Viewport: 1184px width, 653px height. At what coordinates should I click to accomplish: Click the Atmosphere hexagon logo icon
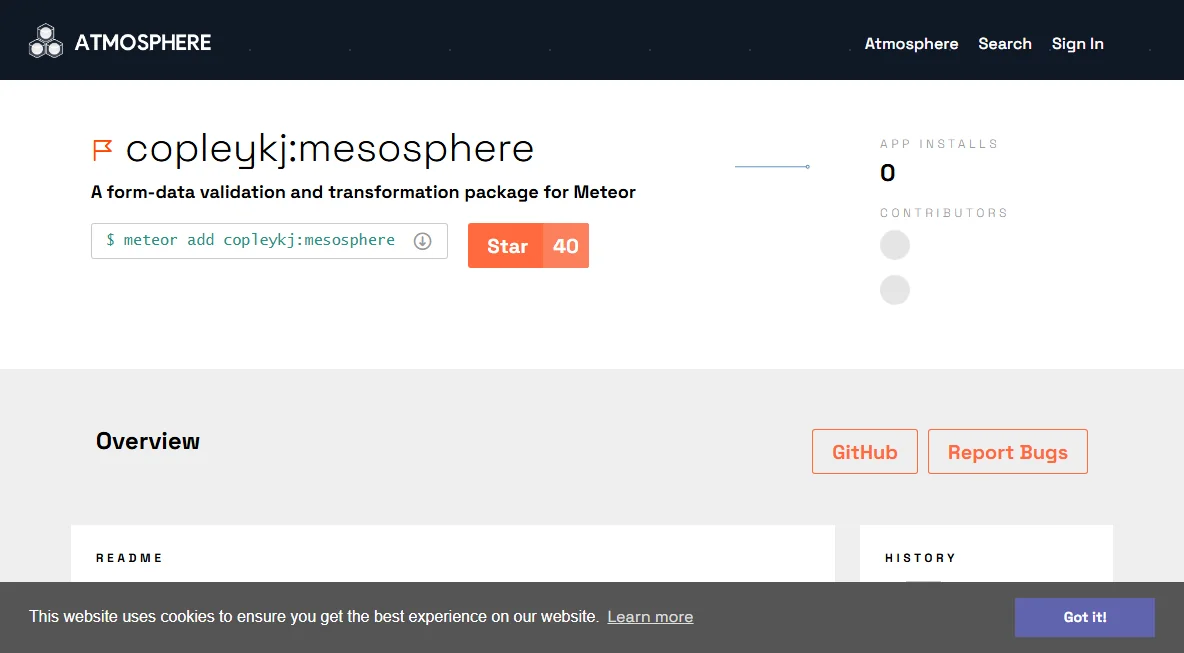point(45,42)
